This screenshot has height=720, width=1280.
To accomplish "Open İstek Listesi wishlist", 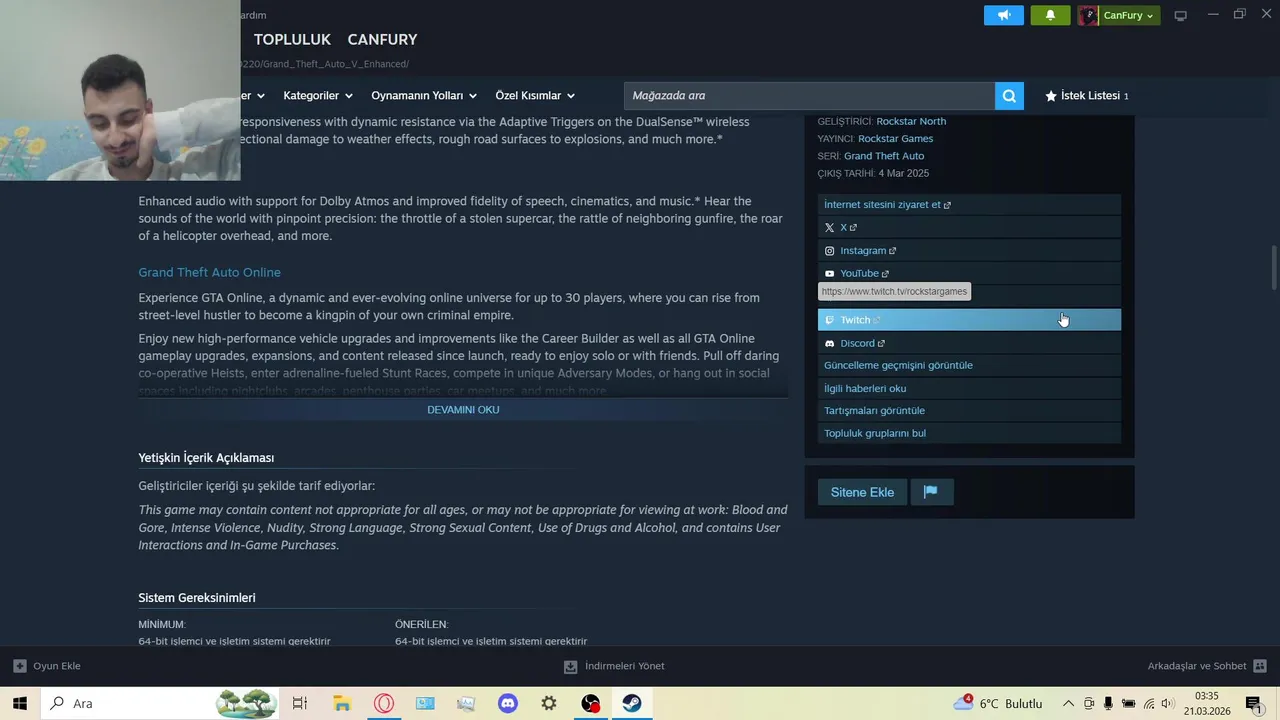I will [1086, 96].
